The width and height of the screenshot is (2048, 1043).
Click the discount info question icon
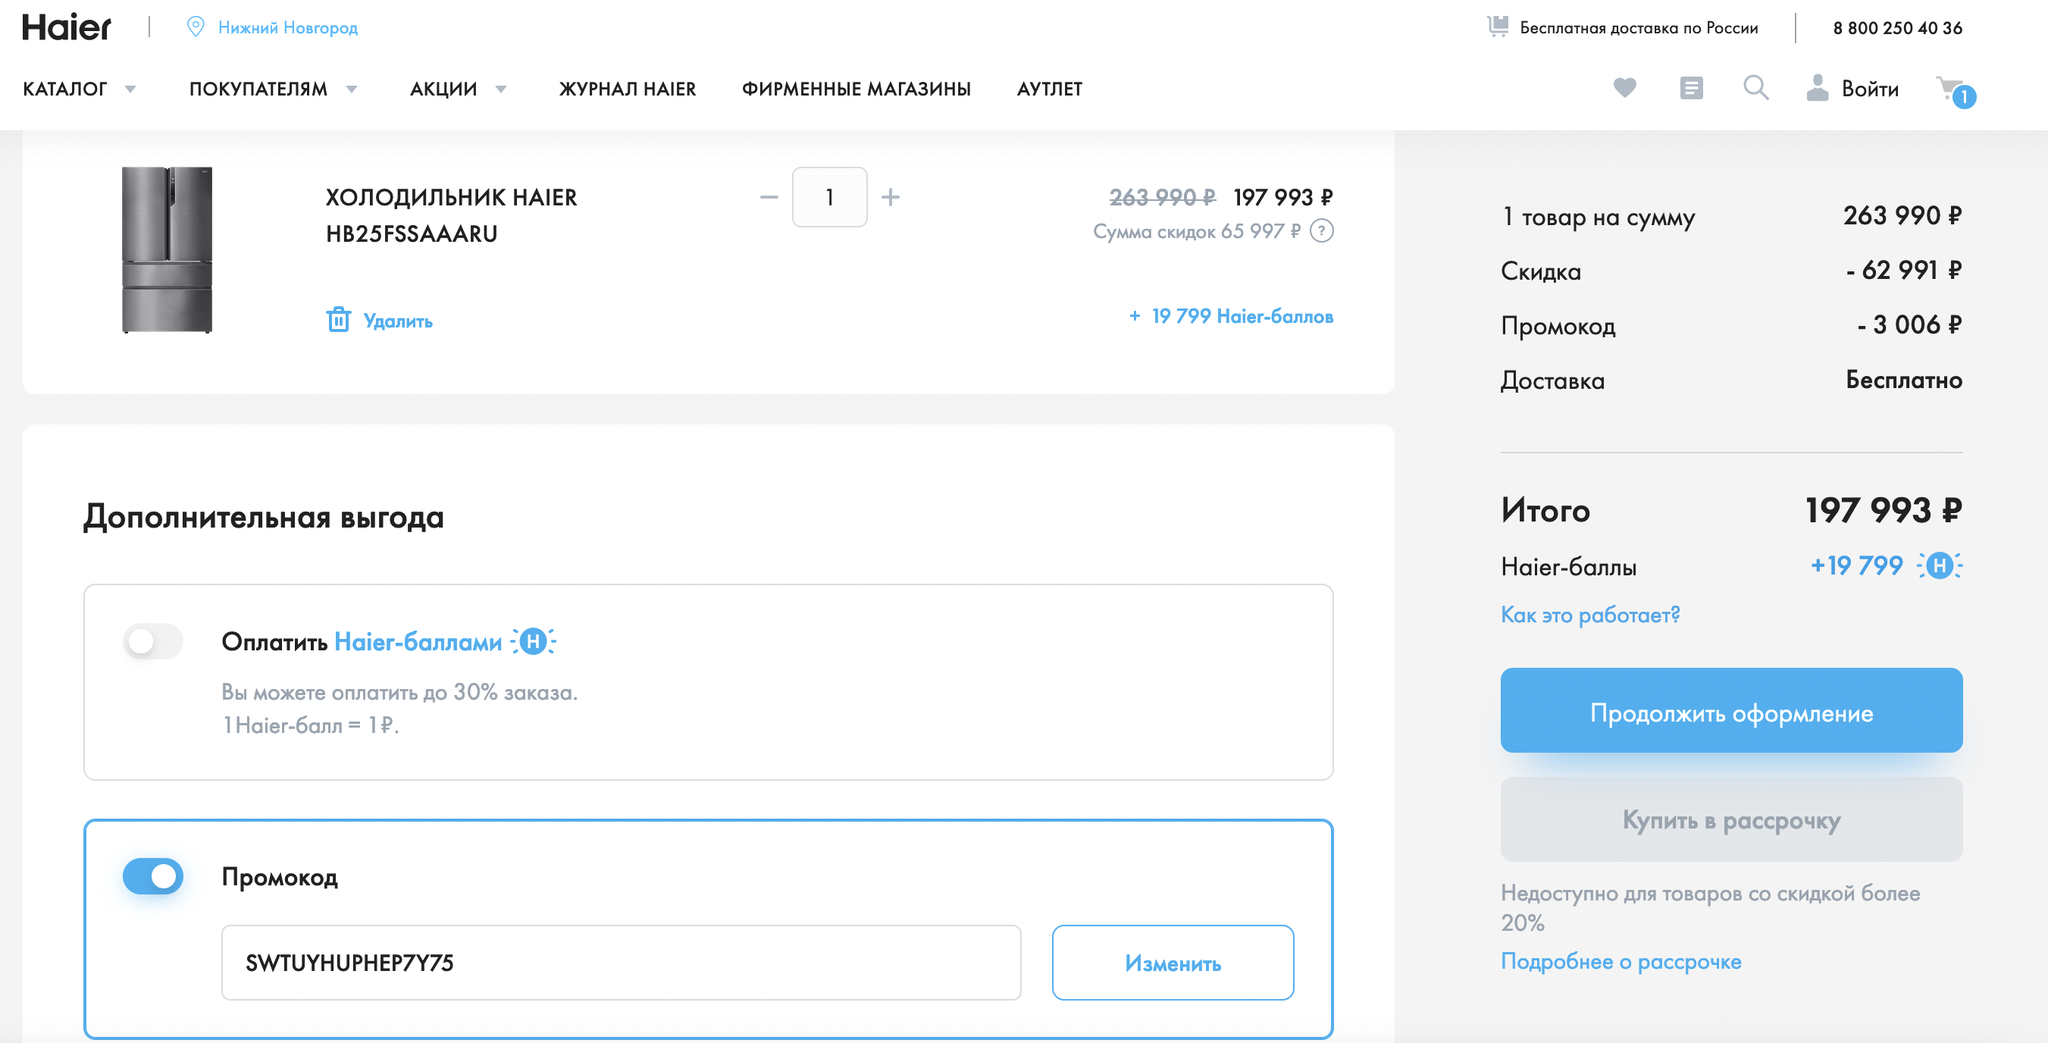pos(1322,231)
